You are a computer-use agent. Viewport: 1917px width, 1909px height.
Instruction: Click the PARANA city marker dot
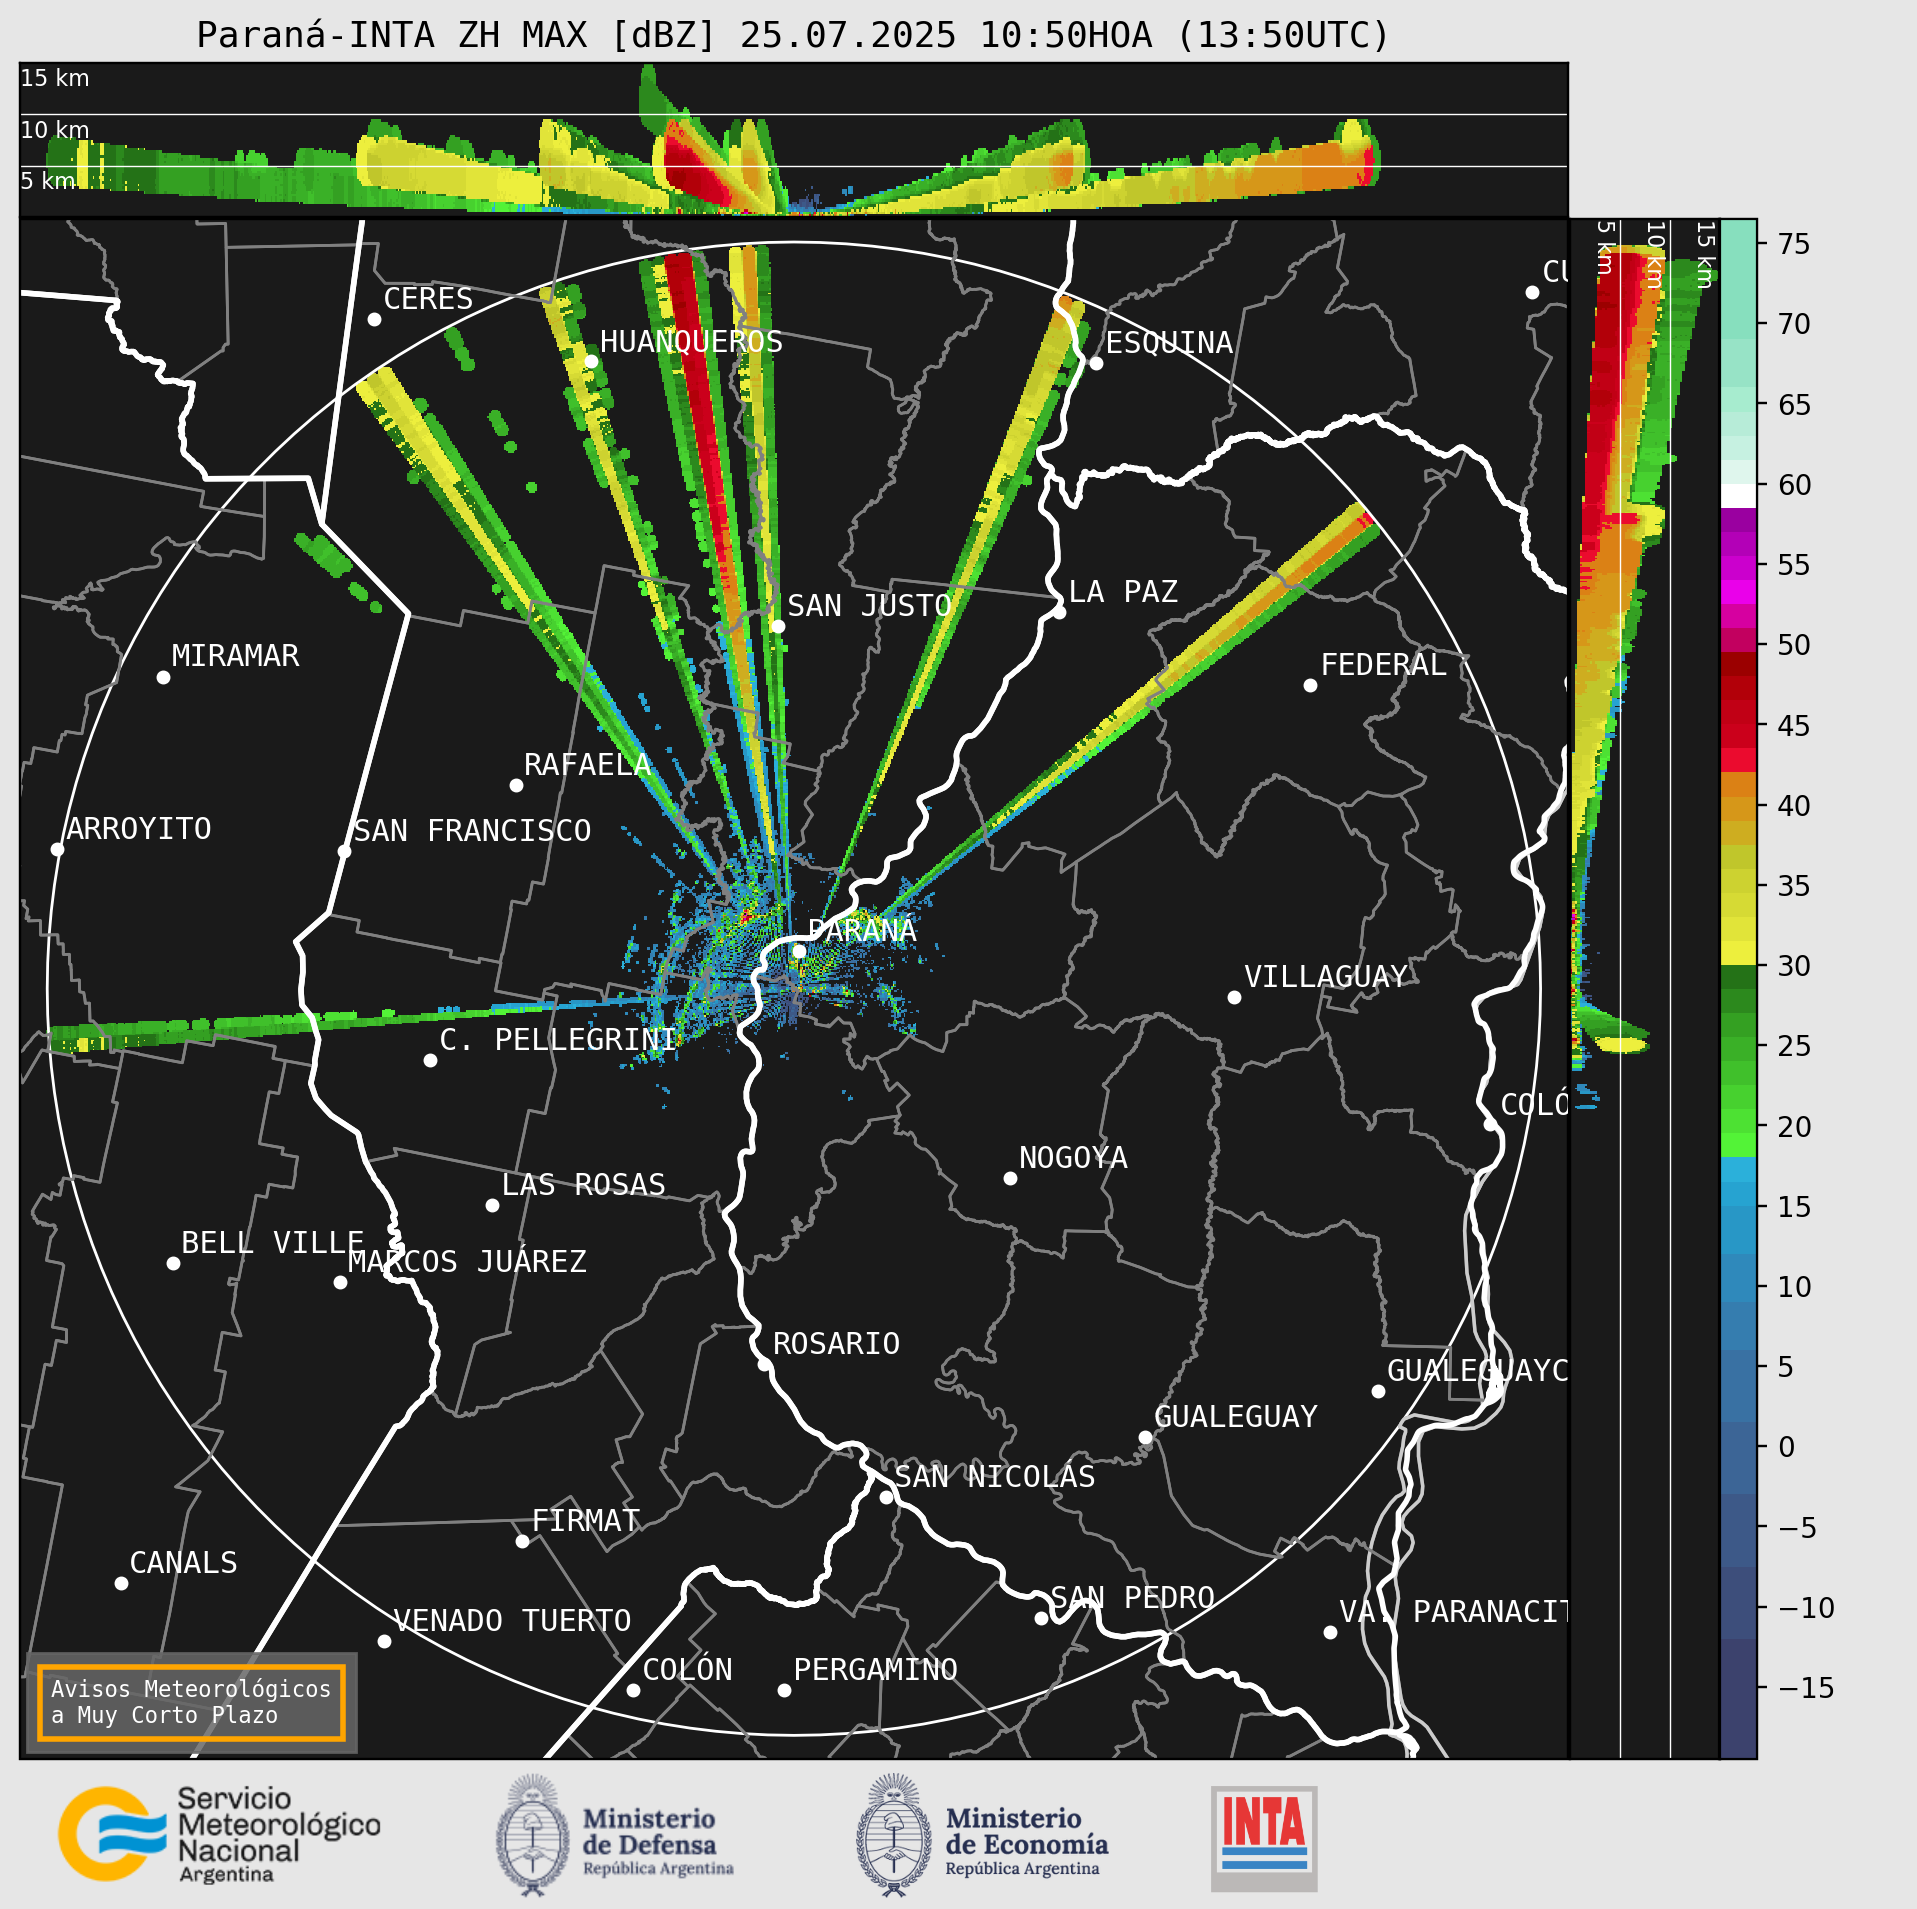pos(799,951)
